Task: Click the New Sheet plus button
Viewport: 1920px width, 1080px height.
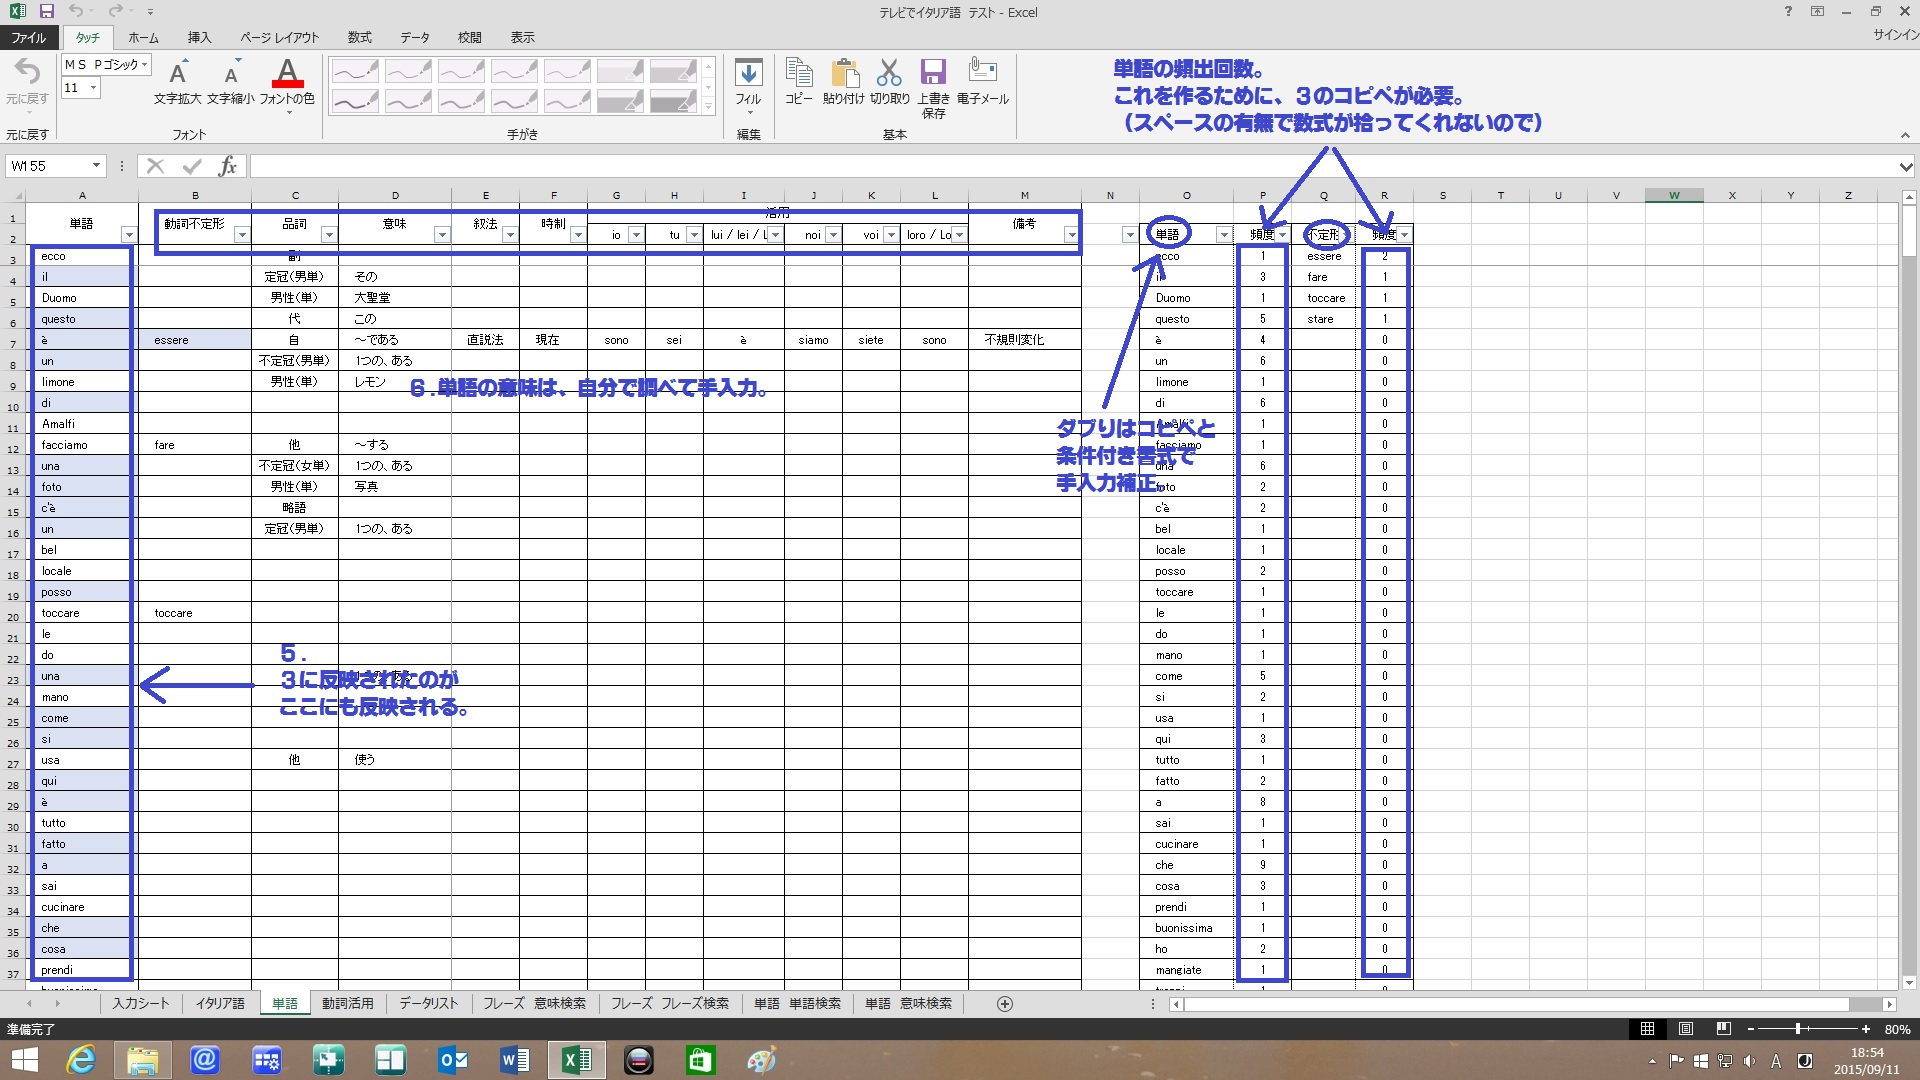Action: [1005, 1003]
